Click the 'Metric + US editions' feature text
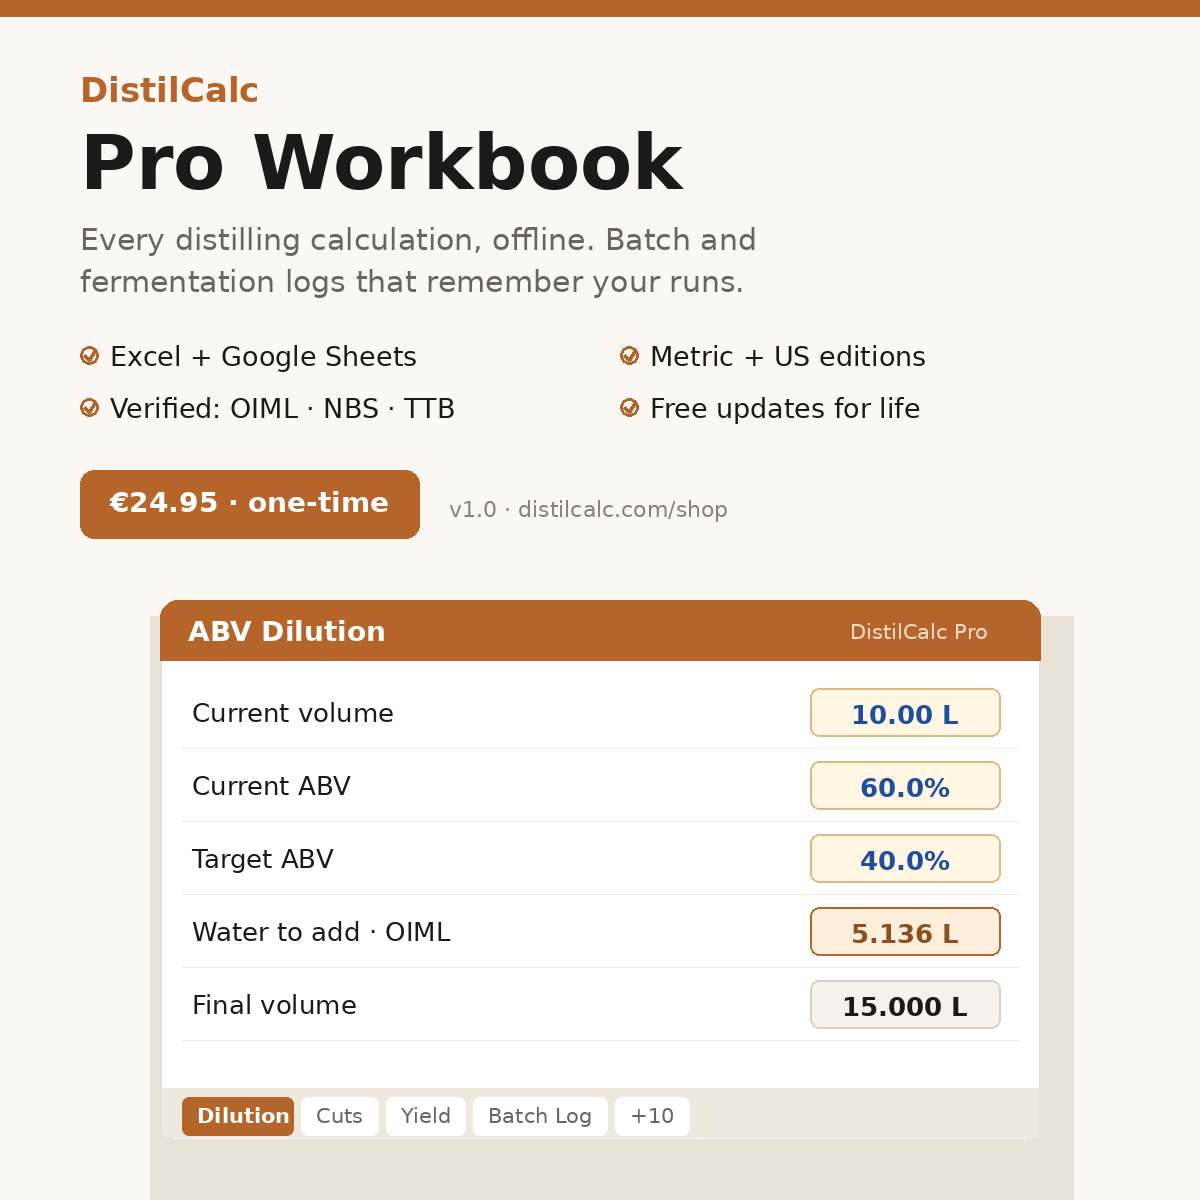This screenshot has width=1200, height=1200. pyautogui.click(x=787, y=357)
